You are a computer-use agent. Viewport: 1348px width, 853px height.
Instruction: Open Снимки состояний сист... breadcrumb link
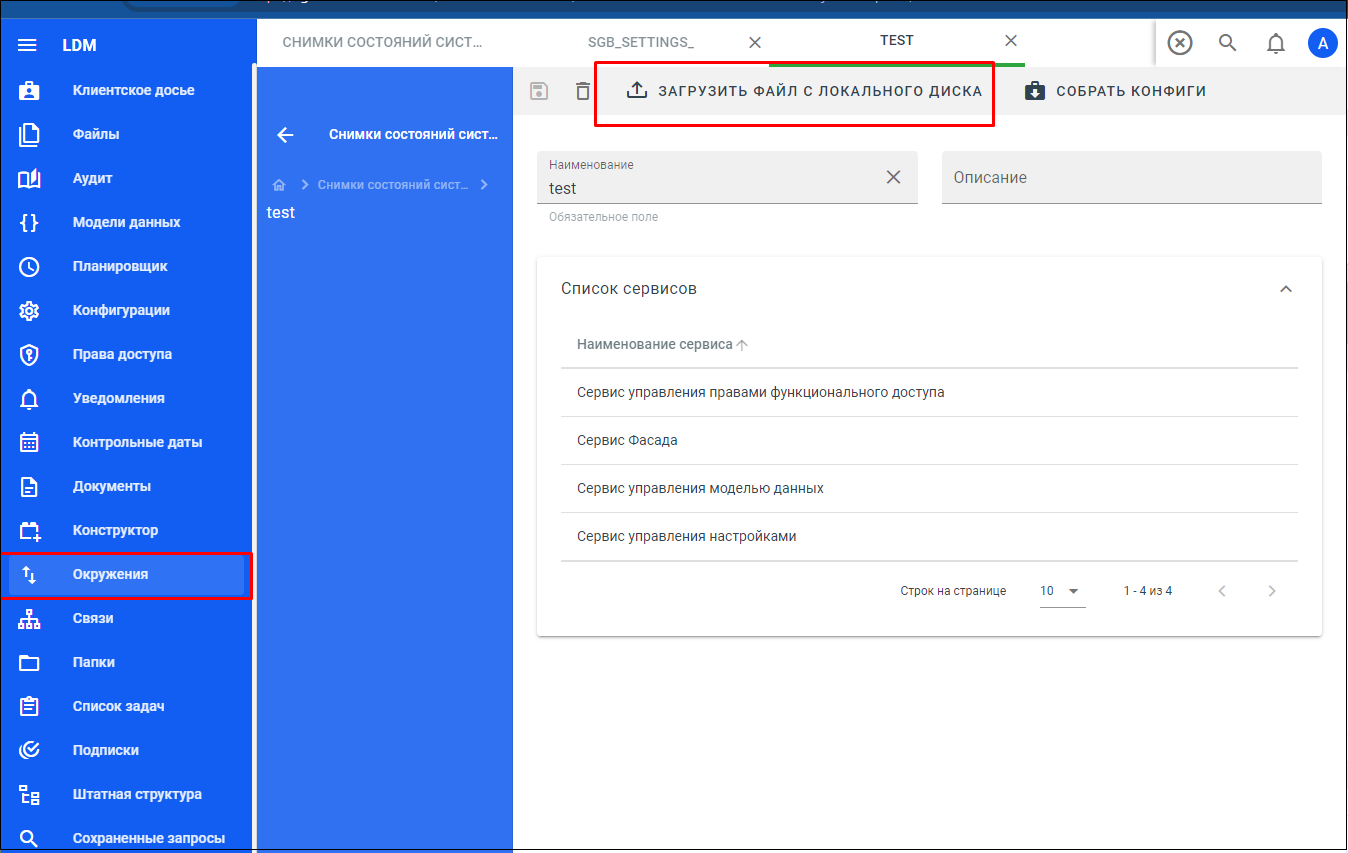pyautogui.click(x=393, y=185)
